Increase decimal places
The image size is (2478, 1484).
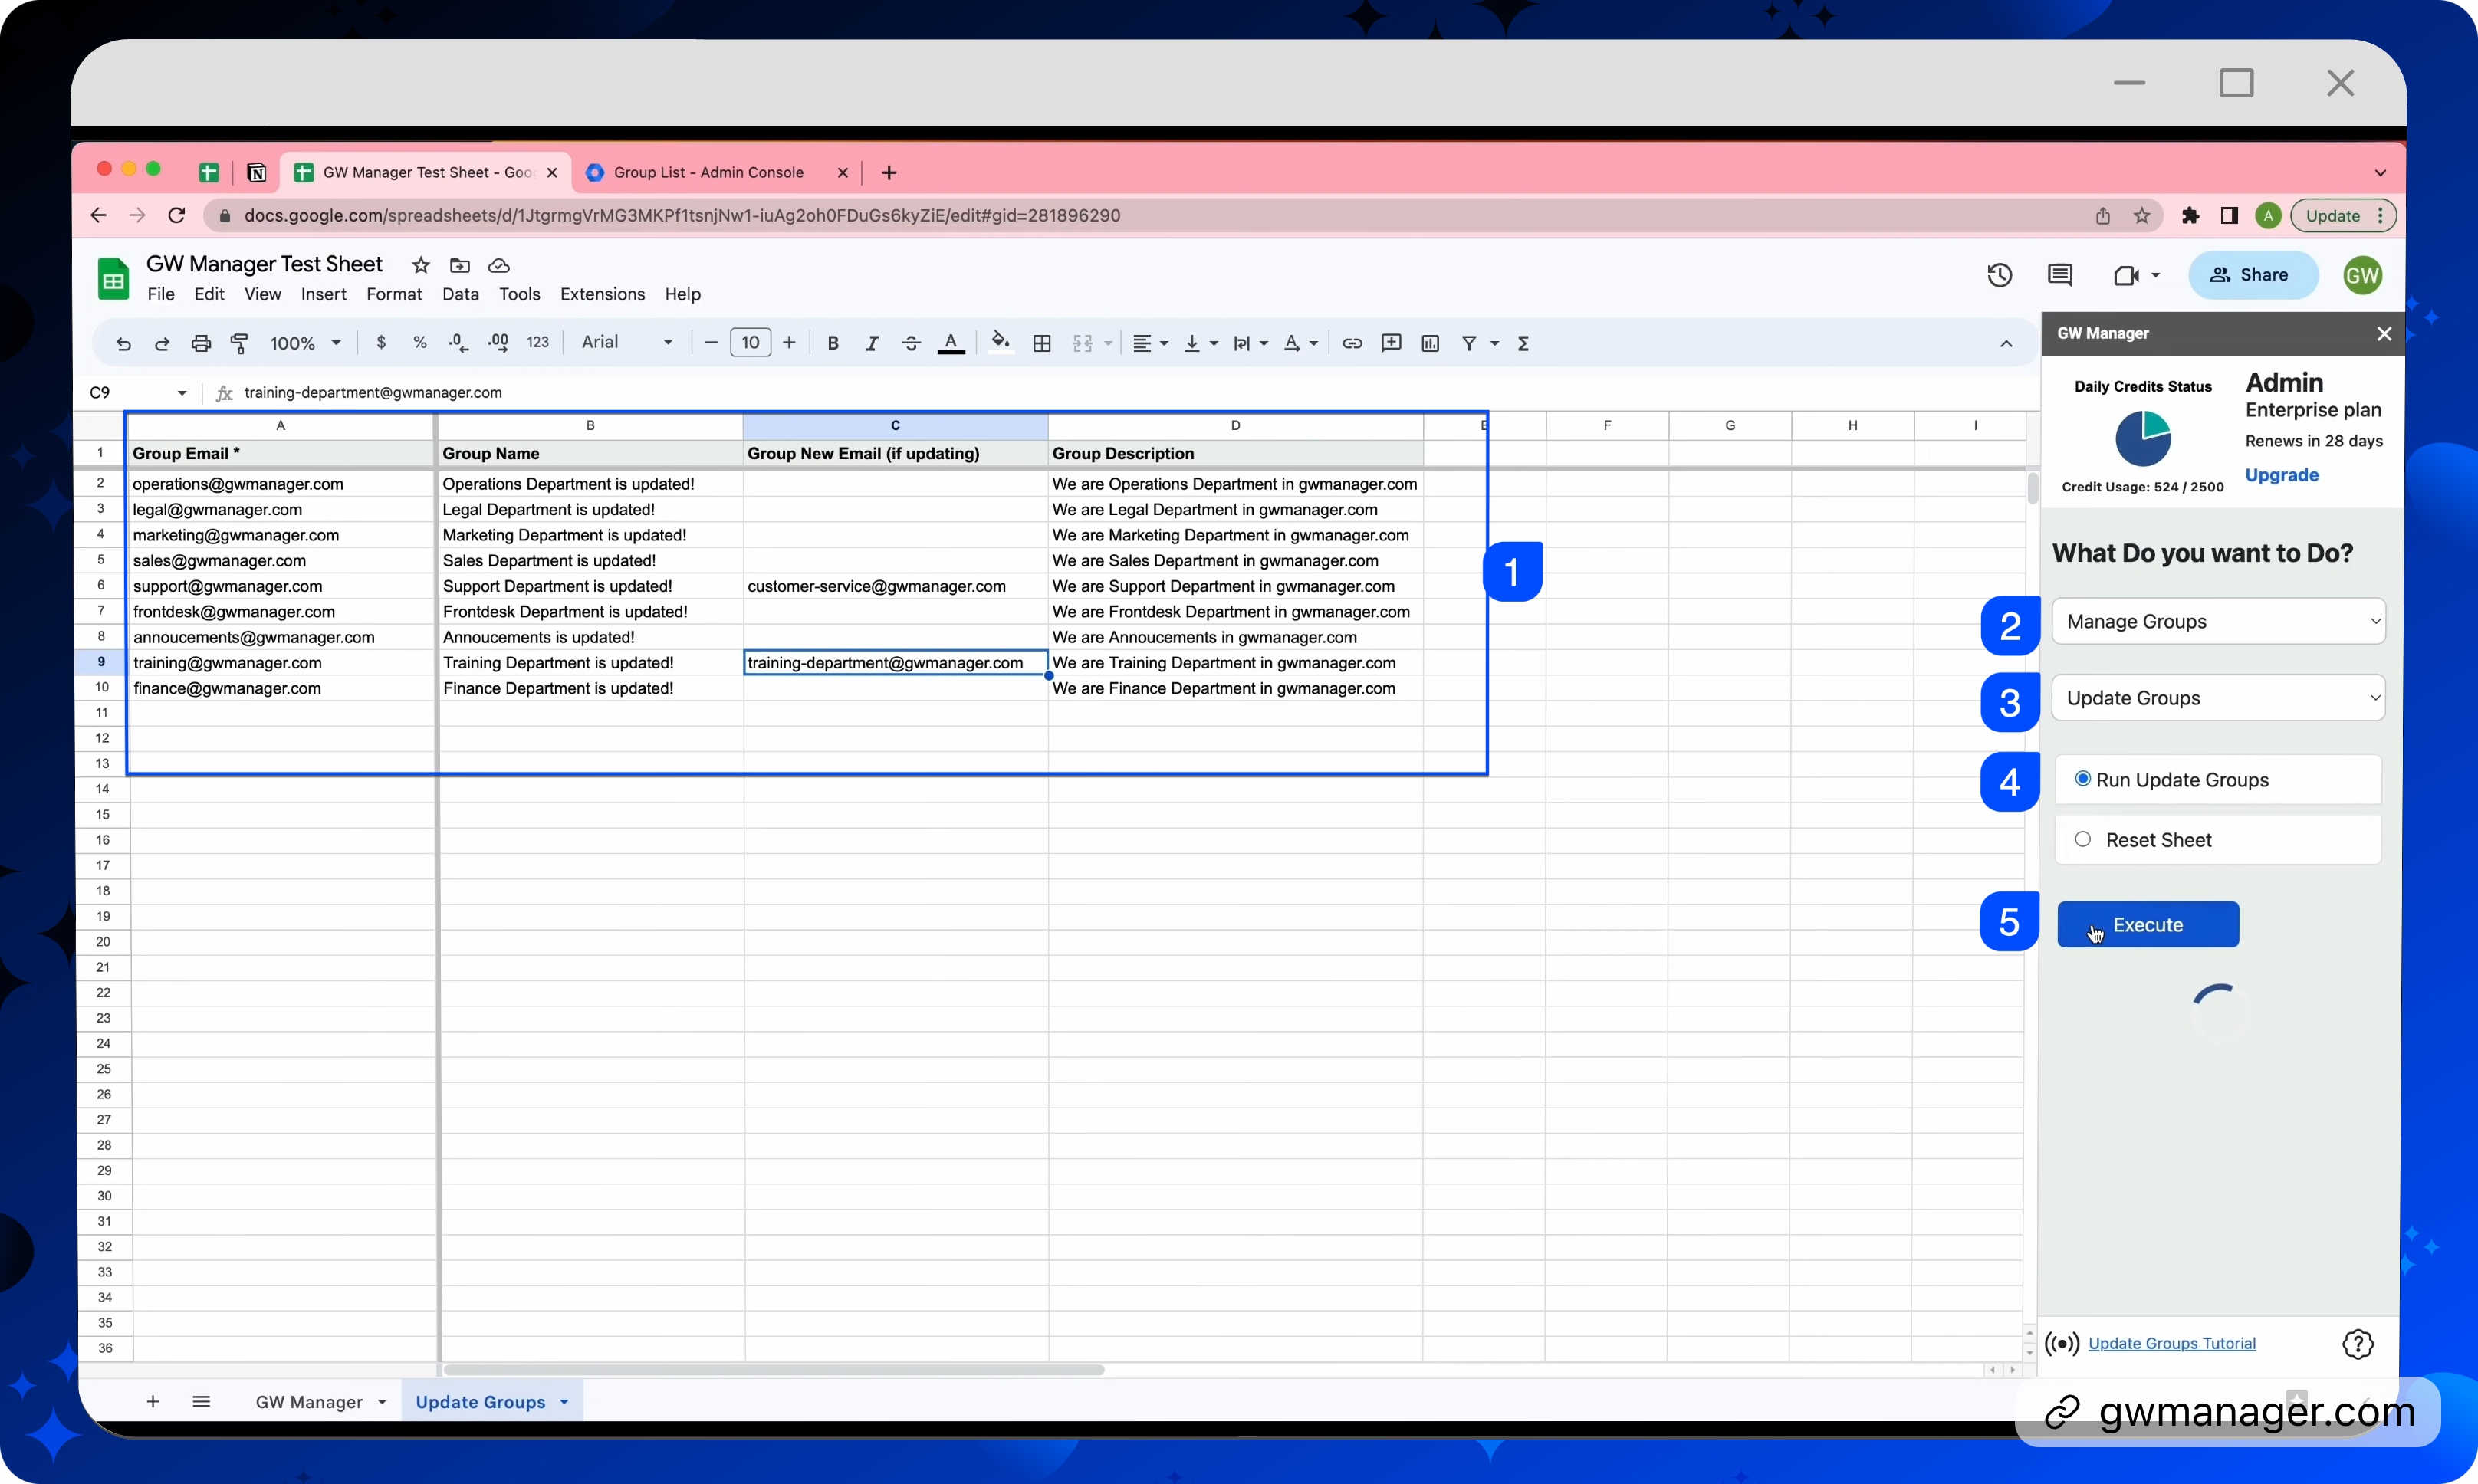click(x=498, y=342)
